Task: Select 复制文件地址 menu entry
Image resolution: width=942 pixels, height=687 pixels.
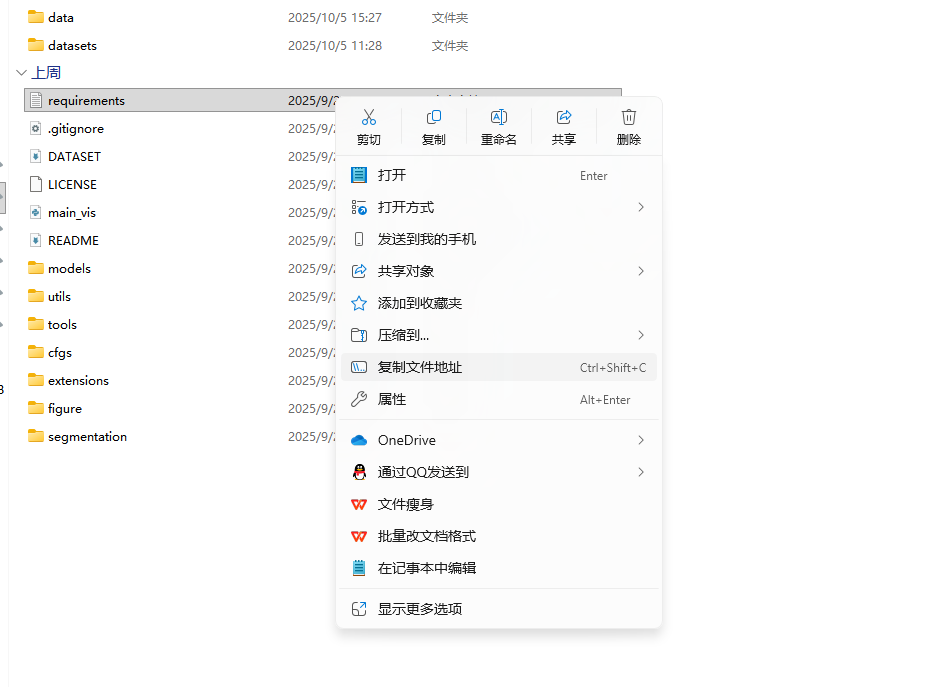Action: [499, 367]
